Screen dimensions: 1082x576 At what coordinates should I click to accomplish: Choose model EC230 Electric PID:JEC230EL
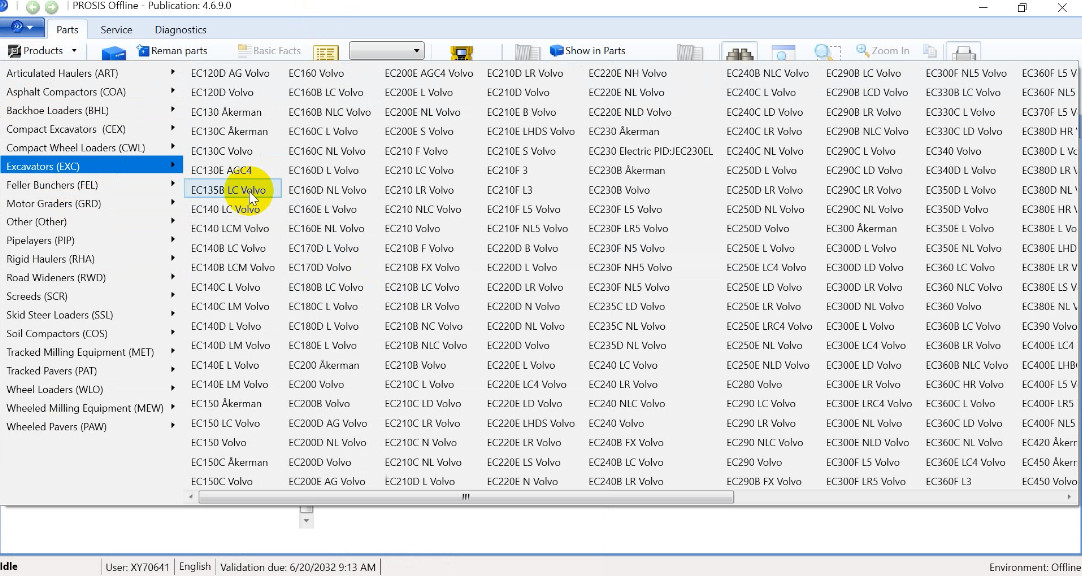[x=651, y=151]
